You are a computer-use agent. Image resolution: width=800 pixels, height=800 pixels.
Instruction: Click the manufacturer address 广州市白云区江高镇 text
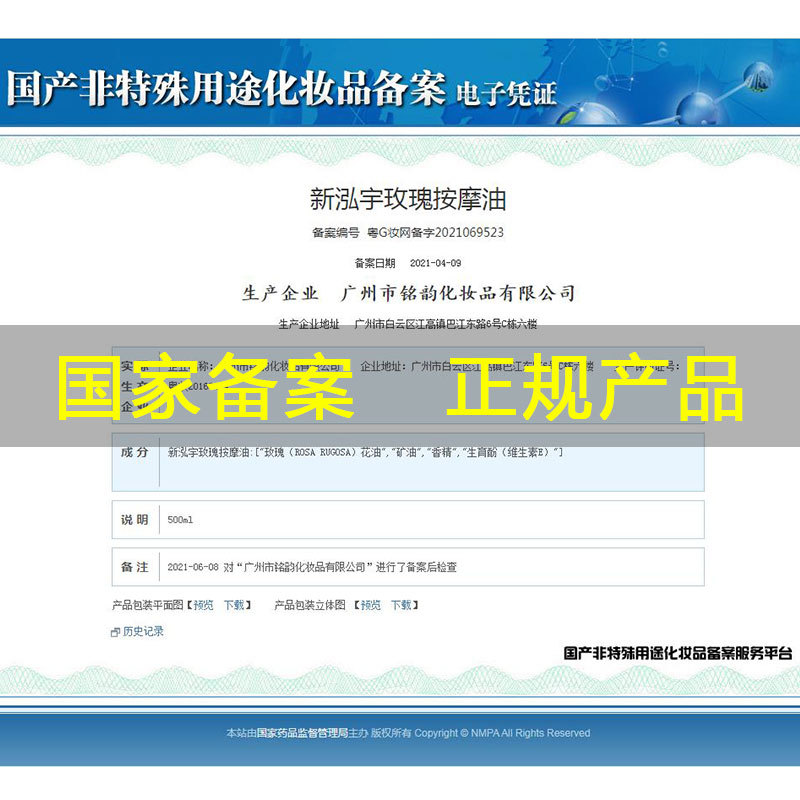[x=446, y=324]
